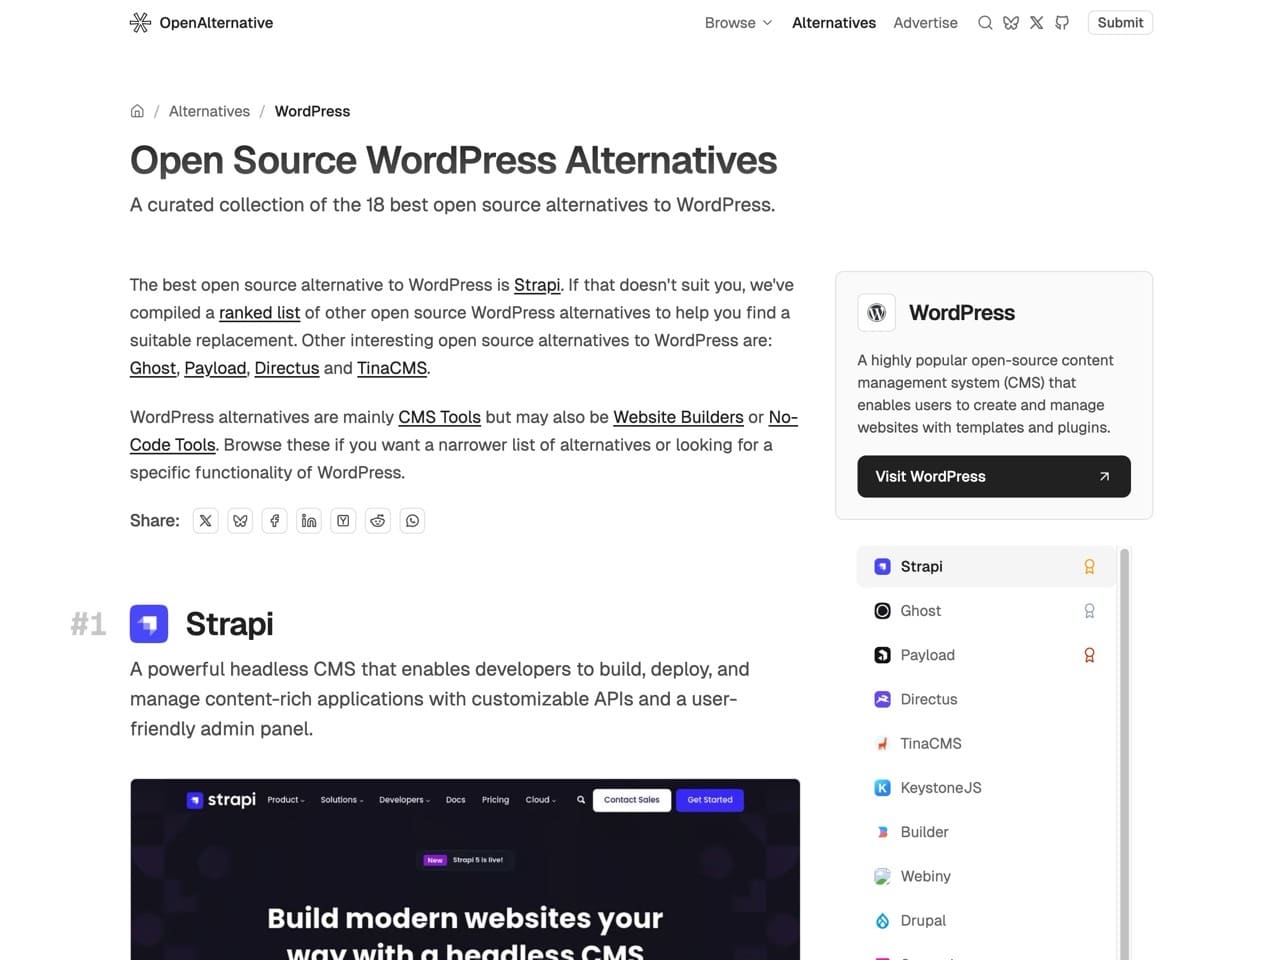Click the Builder icon in sidebar list
1280x960 pixels.
pos(882,832)
